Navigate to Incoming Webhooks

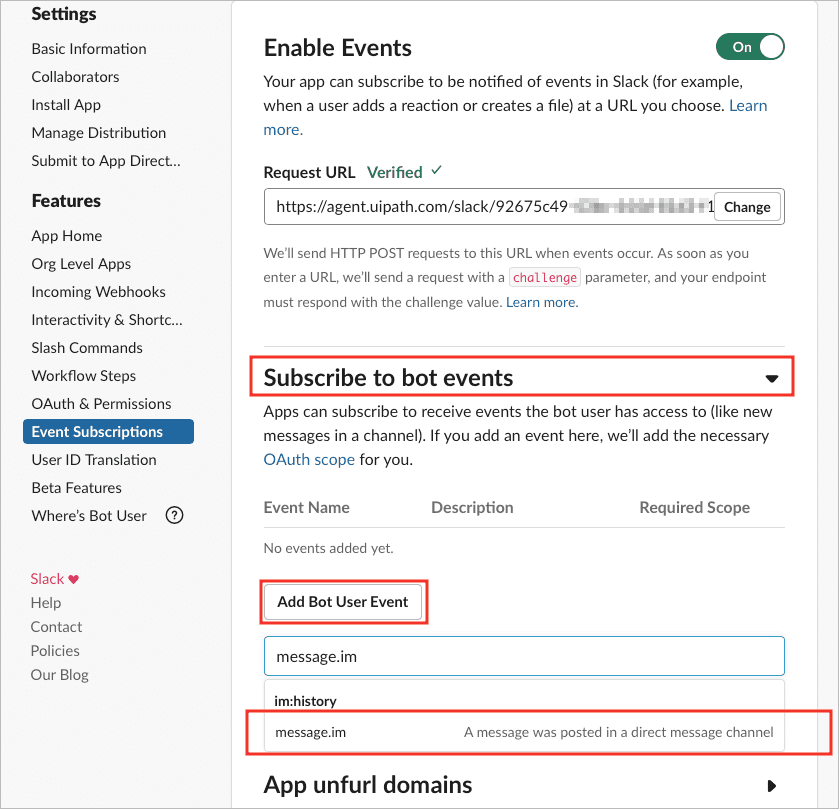click(98, 292)
